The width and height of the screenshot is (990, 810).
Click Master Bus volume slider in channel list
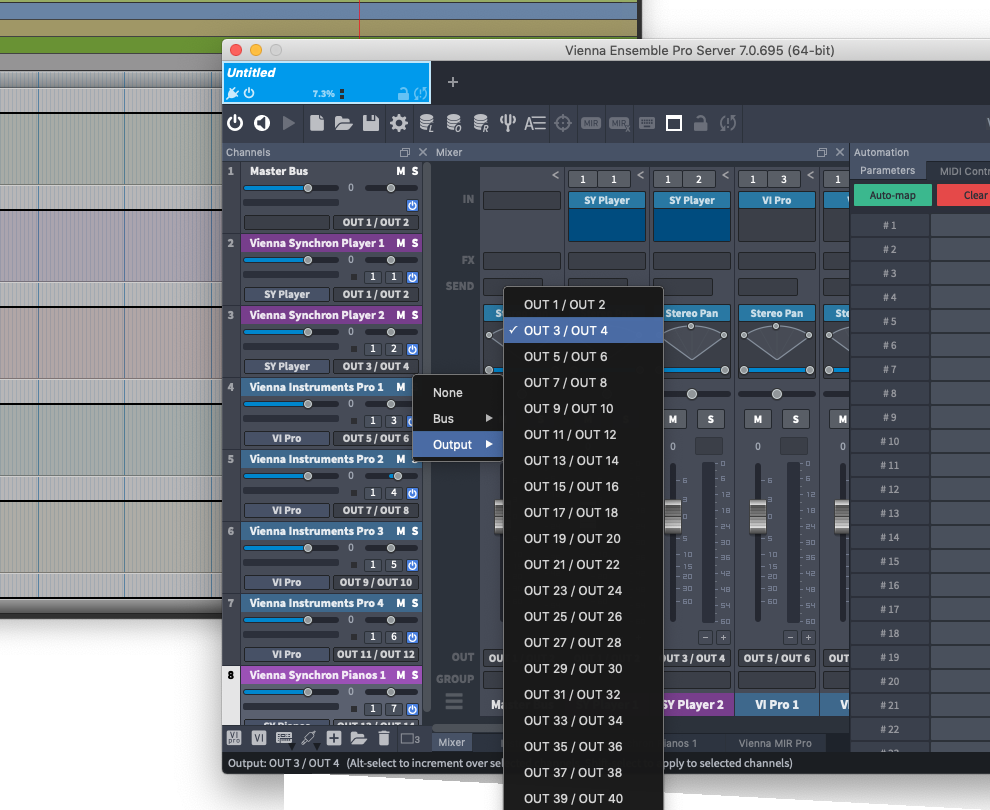click(290, 188)
